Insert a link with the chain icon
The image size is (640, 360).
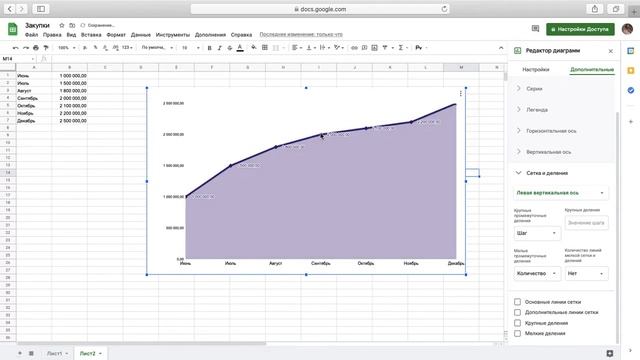354,48
